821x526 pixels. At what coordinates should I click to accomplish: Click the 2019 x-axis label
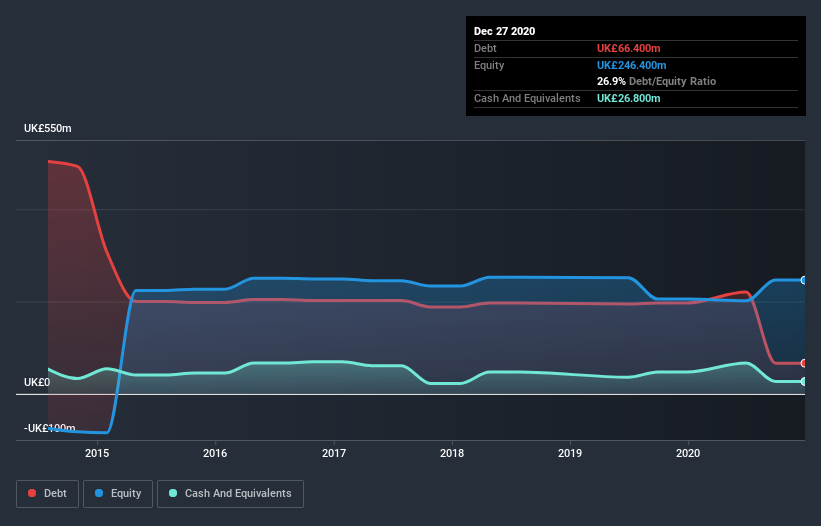coord(570,453)
